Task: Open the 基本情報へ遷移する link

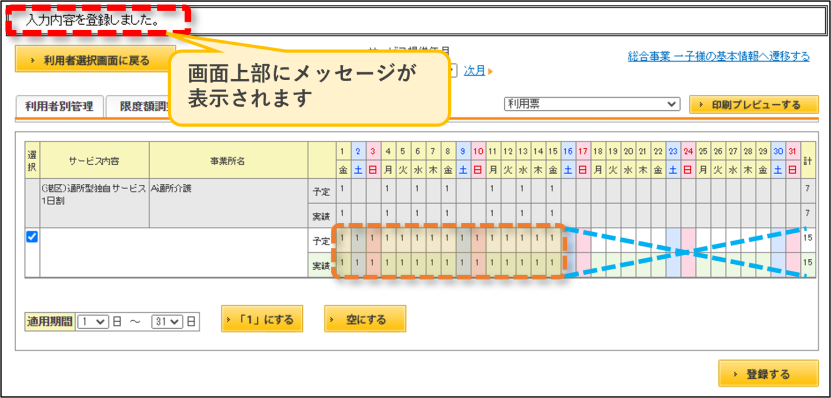Action: (x=718, y=56)
